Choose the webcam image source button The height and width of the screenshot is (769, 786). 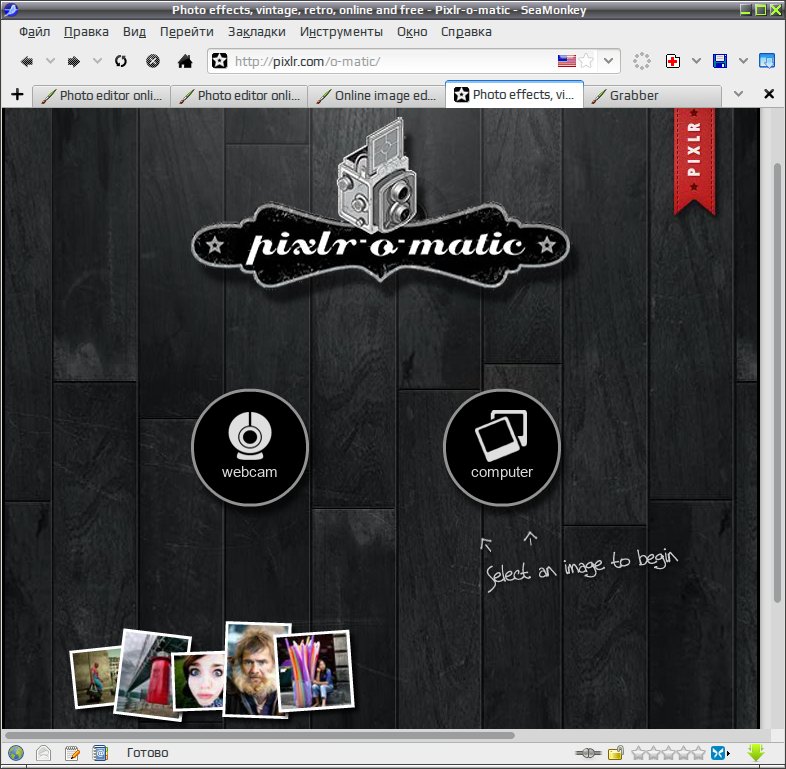point(250,448)
